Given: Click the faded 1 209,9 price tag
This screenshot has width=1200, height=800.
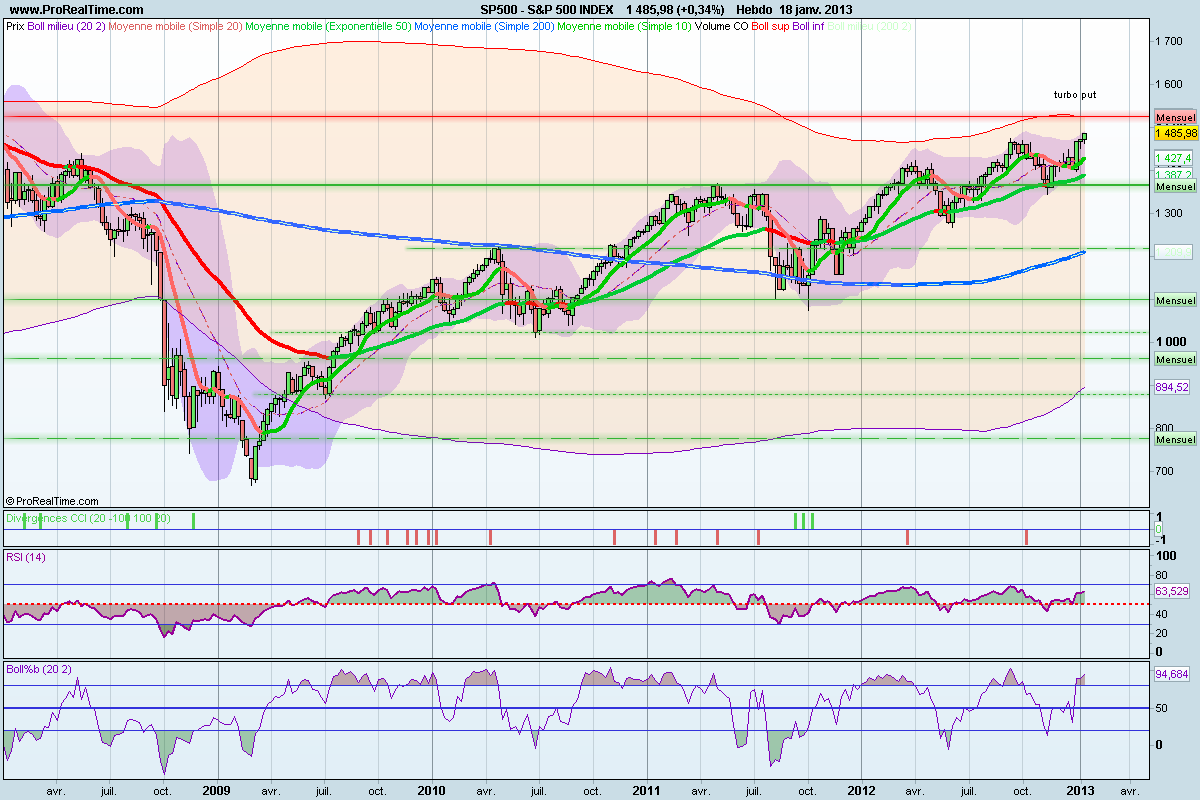Looking at the screenshot, I should point(1172,251).
